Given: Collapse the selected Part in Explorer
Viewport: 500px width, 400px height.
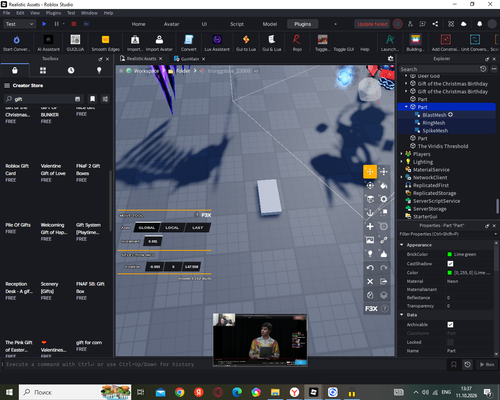Looking at the screenshot, I should pyautogui.click(x=406, y=107).
